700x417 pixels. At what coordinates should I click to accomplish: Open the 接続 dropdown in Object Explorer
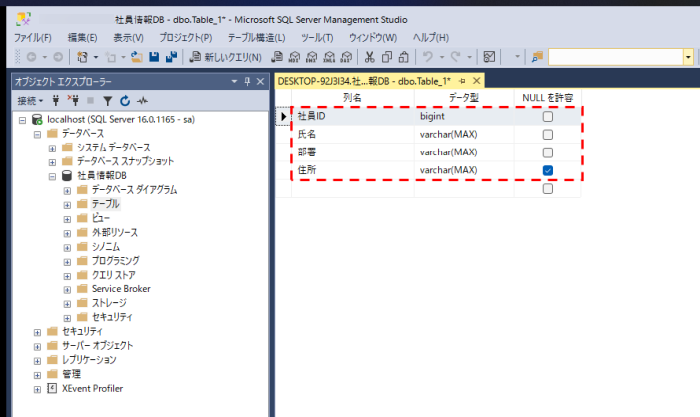30,101
